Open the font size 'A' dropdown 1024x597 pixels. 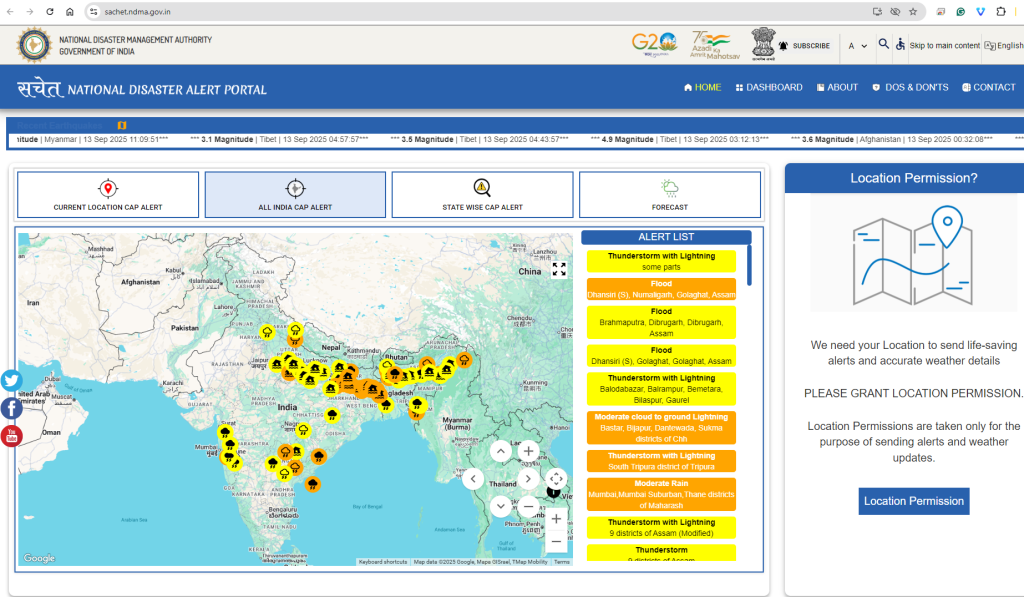tap(857, 46)
